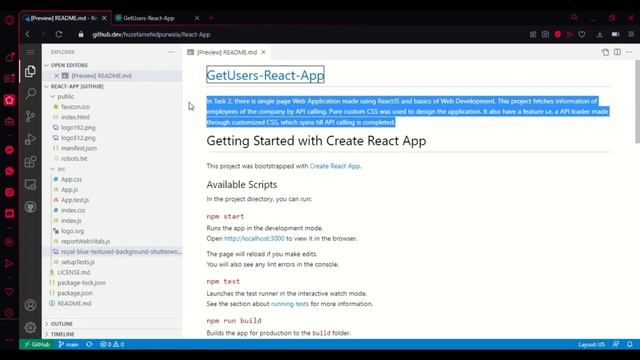Open the Explorer view in the activity bar
Image resolution: width=640 pixels, height=360 pixels.
click(30, 71)
